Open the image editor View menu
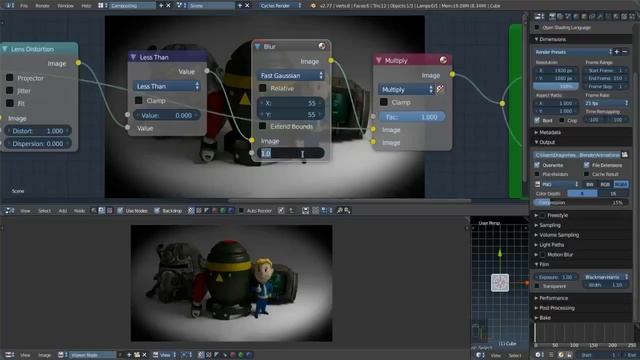 [x=25, y=355]
